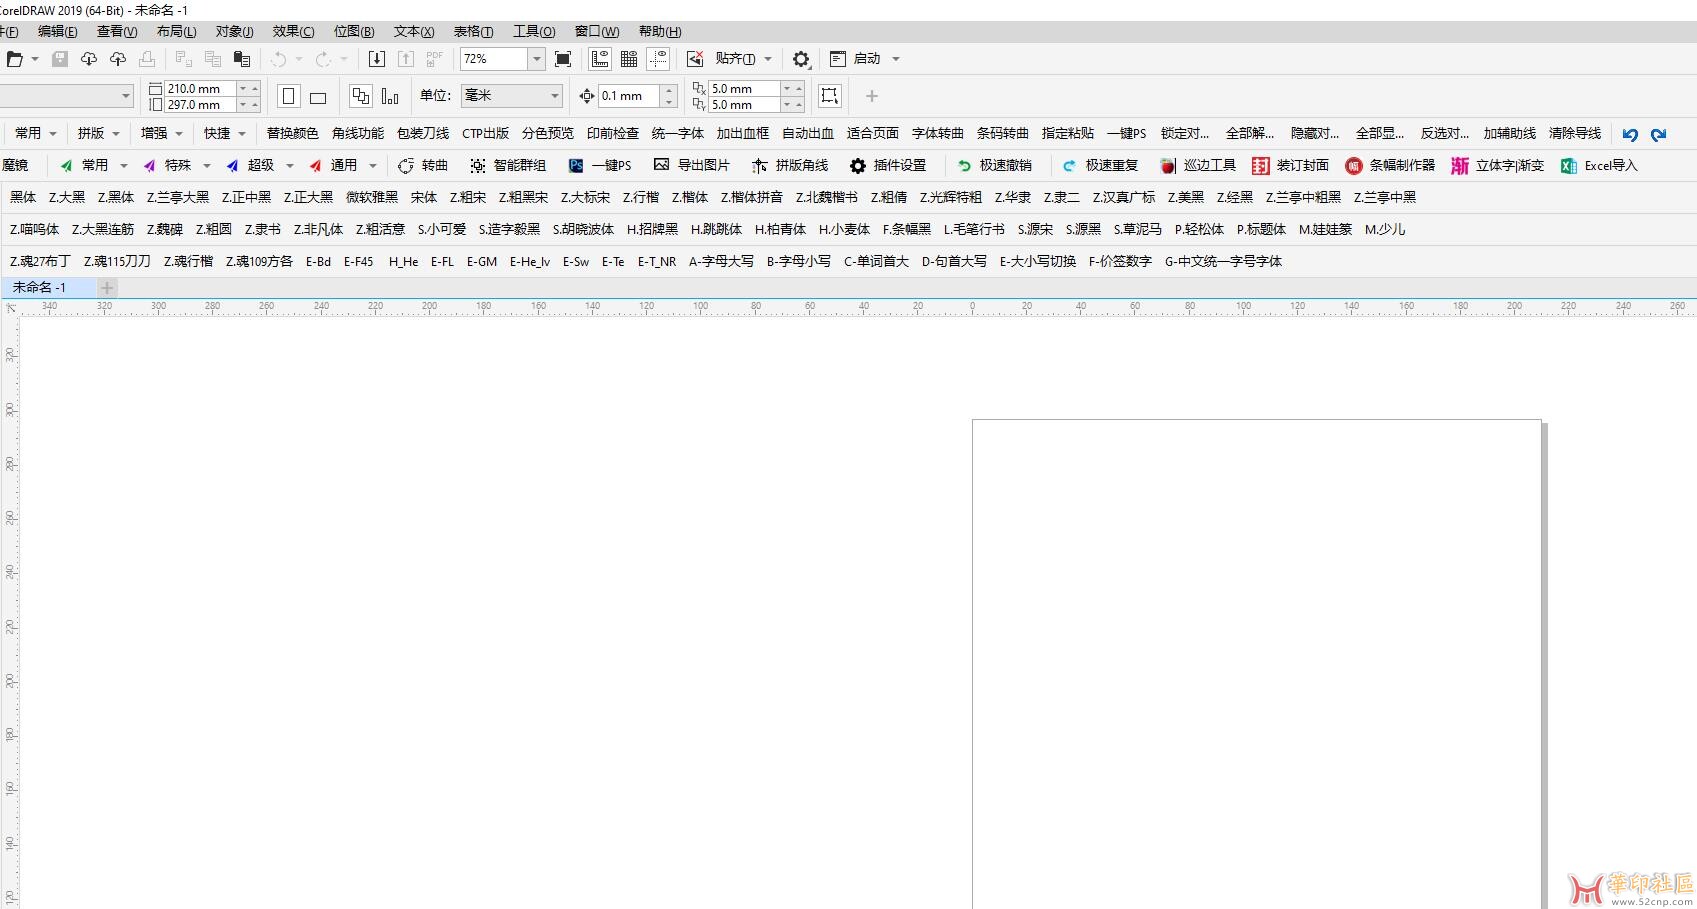The width and height of the screenshot is (1697, 909).
Task: Open 插件设置 gear icon
Action: pos(857,166)
